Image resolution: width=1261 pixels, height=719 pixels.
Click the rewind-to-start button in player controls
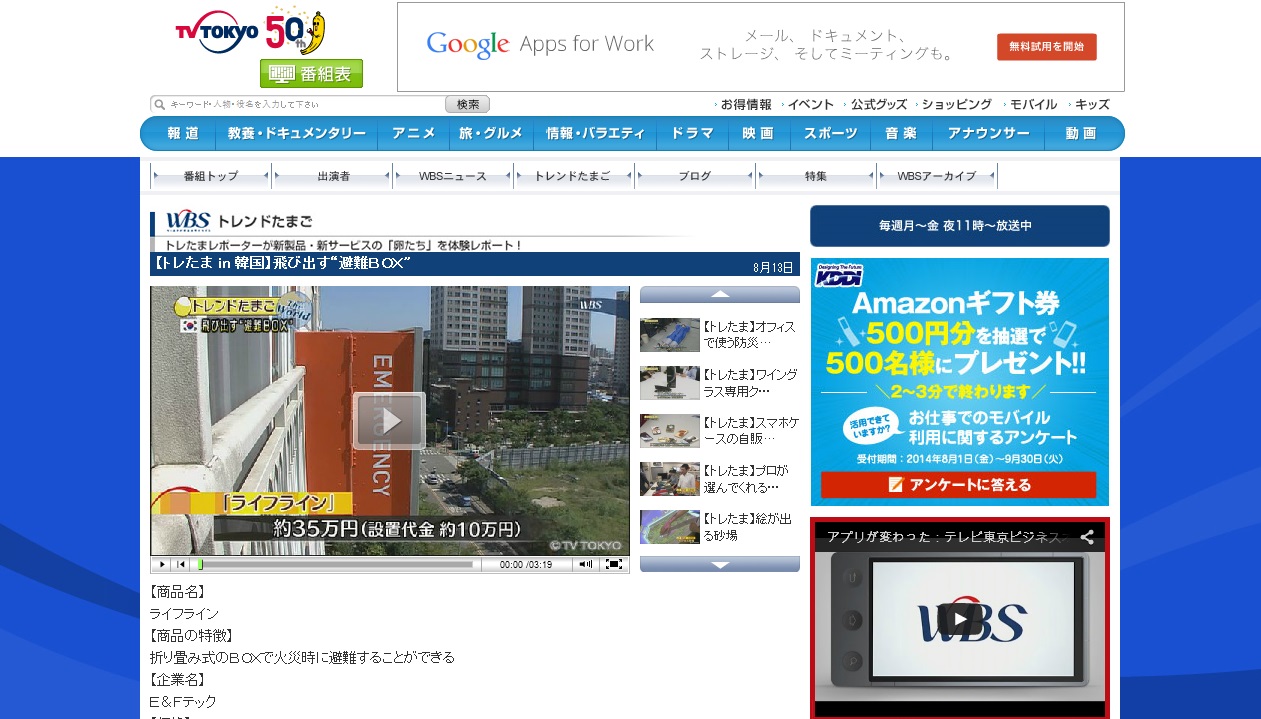coord(181,564)
